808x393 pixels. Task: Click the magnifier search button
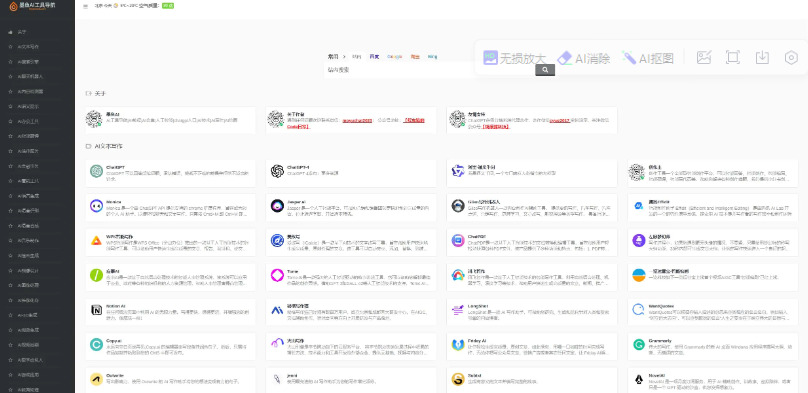(x=545, y=70)
